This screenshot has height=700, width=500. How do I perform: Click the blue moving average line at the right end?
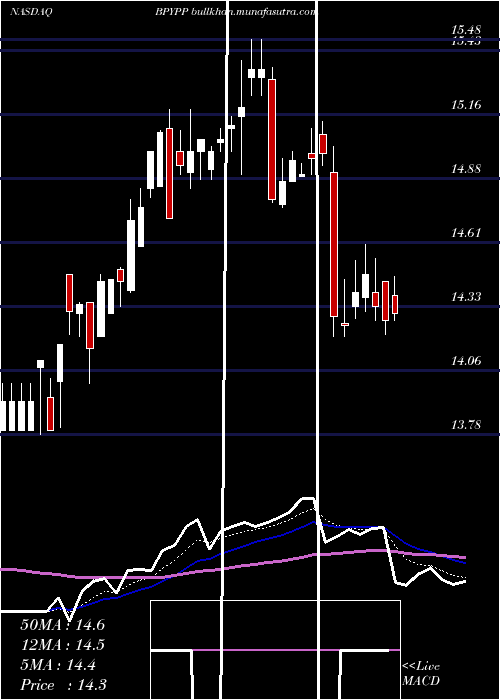(462, 562)
